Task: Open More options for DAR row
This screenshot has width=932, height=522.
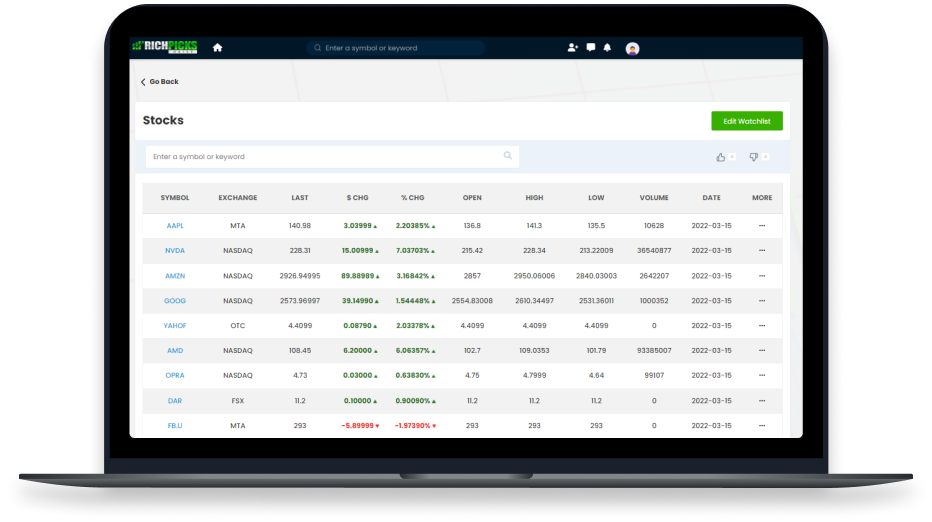Action: point(762,401)
